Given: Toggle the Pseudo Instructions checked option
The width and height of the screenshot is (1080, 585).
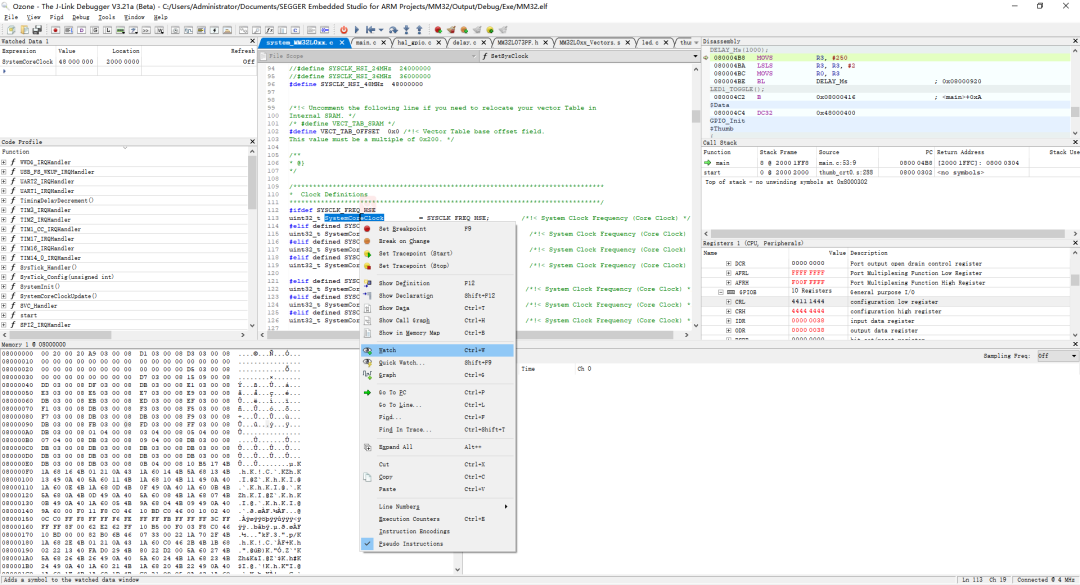Looking at the screenshot, I should [x=438, y=544].
